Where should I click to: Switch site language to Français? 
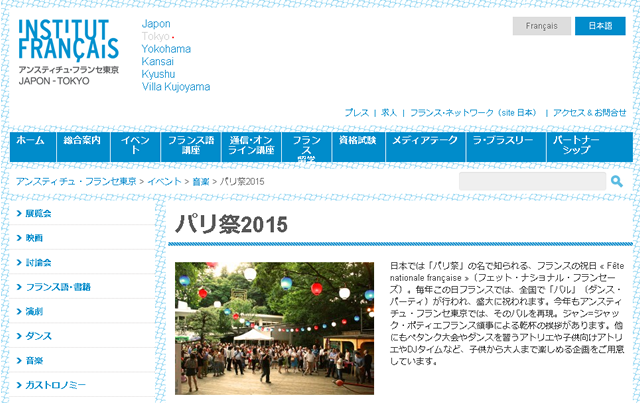tap(542, 26)
